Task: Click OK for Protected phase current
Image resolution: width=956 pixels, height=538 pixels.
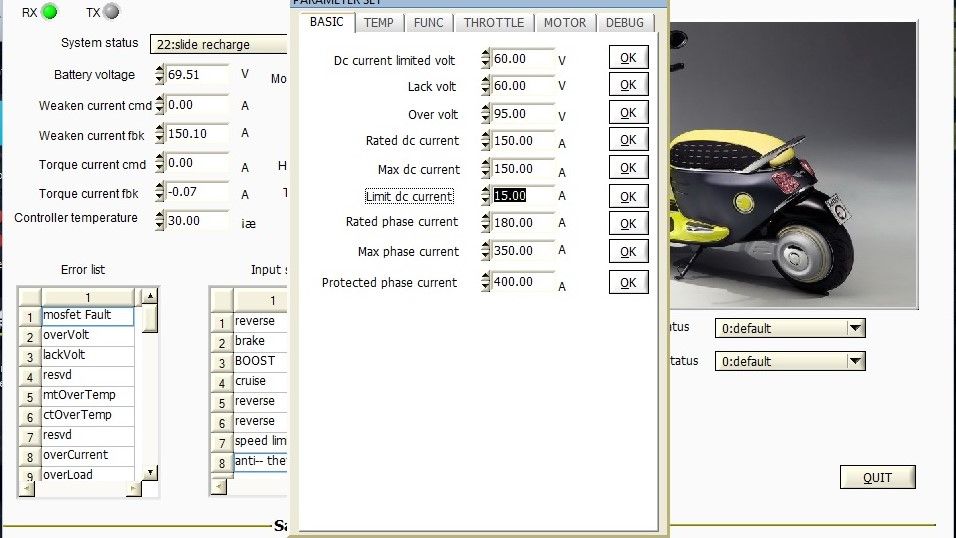Action: (628, 283)
